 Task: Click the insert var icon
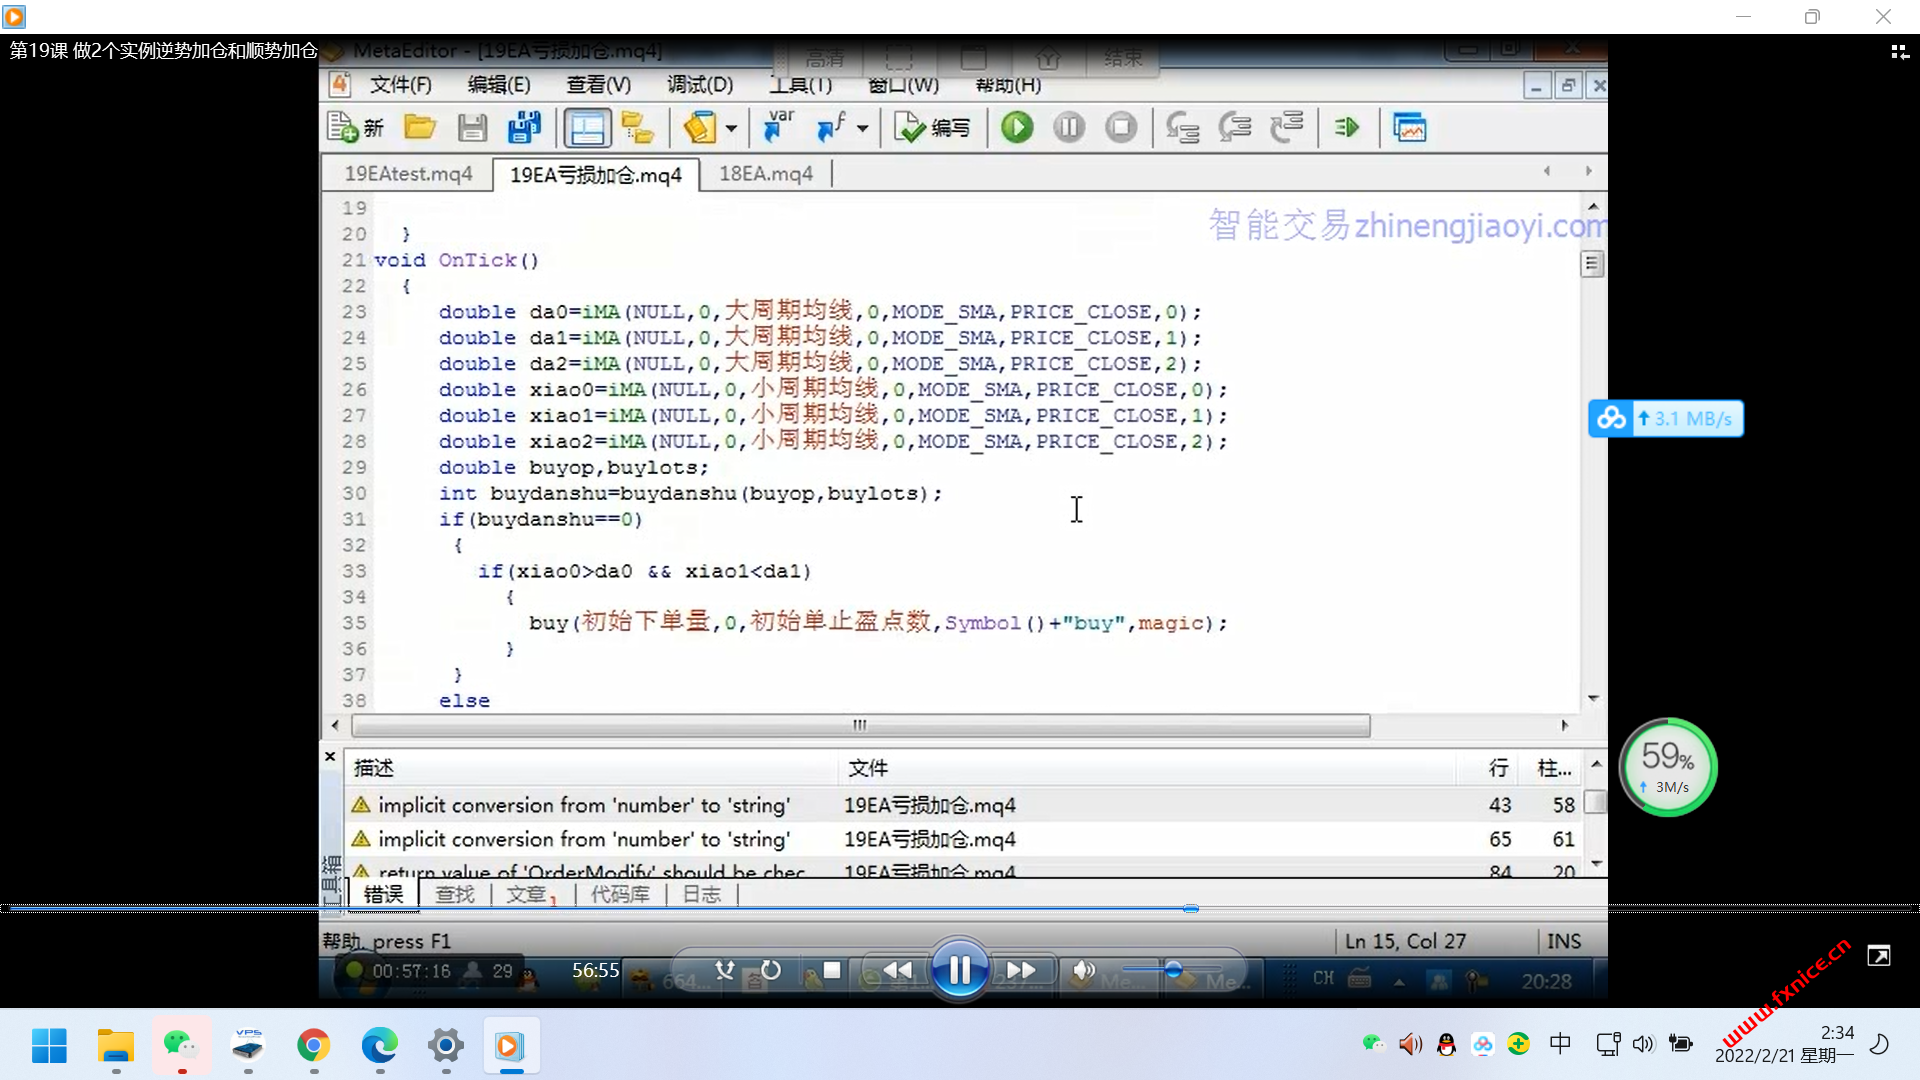click(778, 128)
